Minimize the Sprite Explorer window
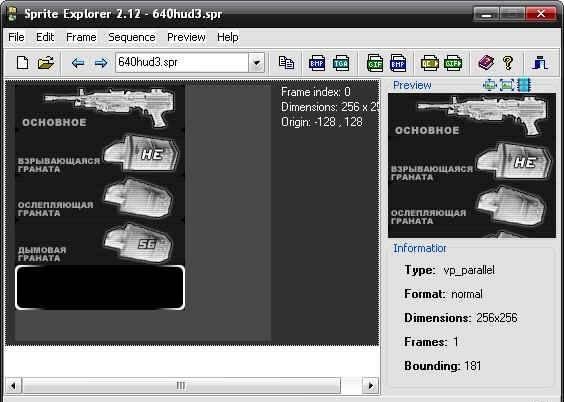Viewport: 564px width, 402px height. (x=486, y=14)
